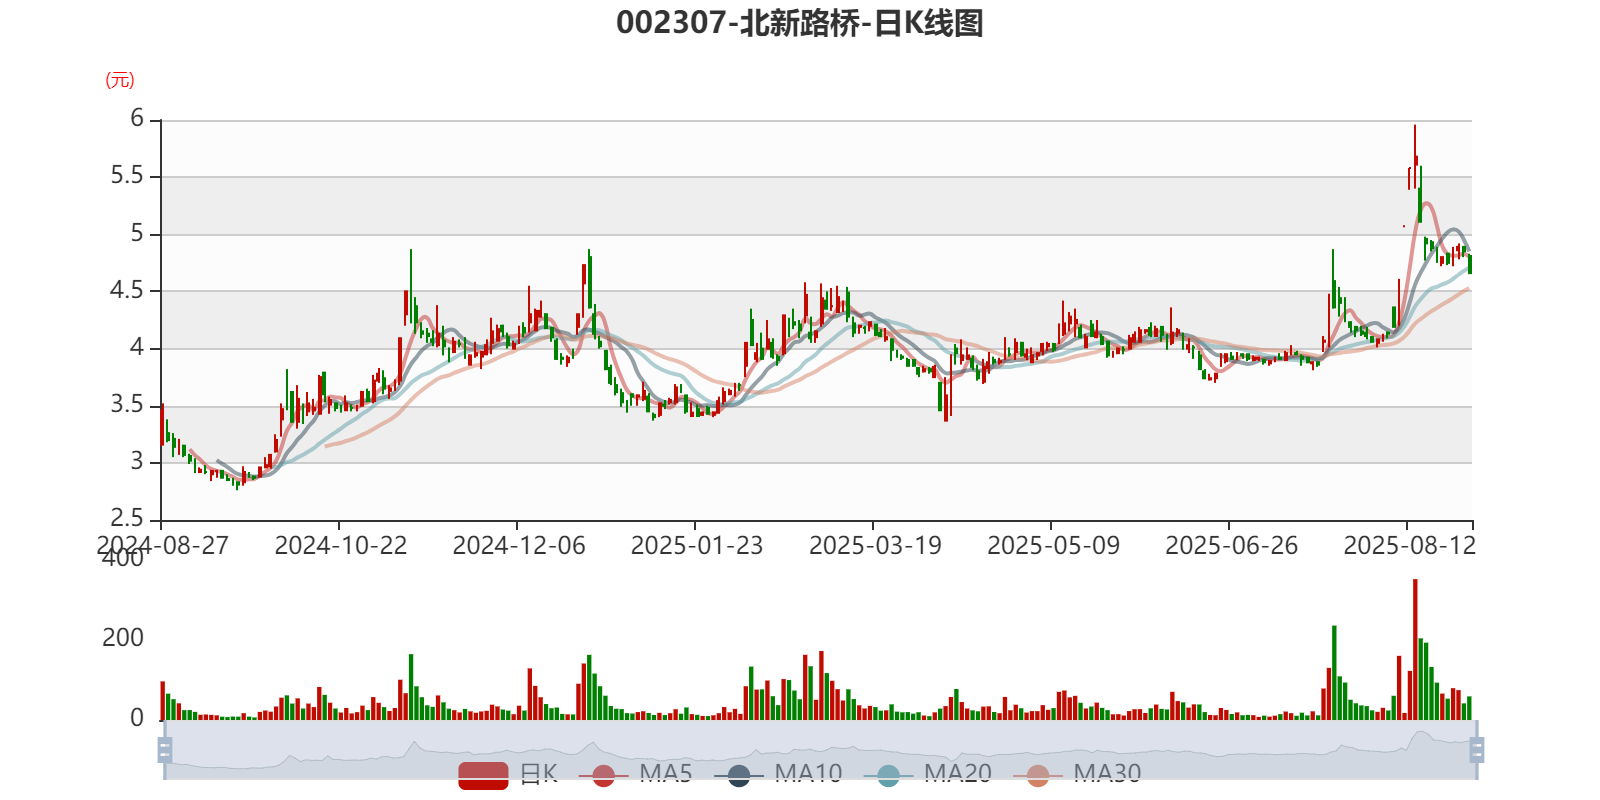1600x800 pixels.
Task: Click the 2025-08-12 date axis label
Action: tap(1409, 546)
